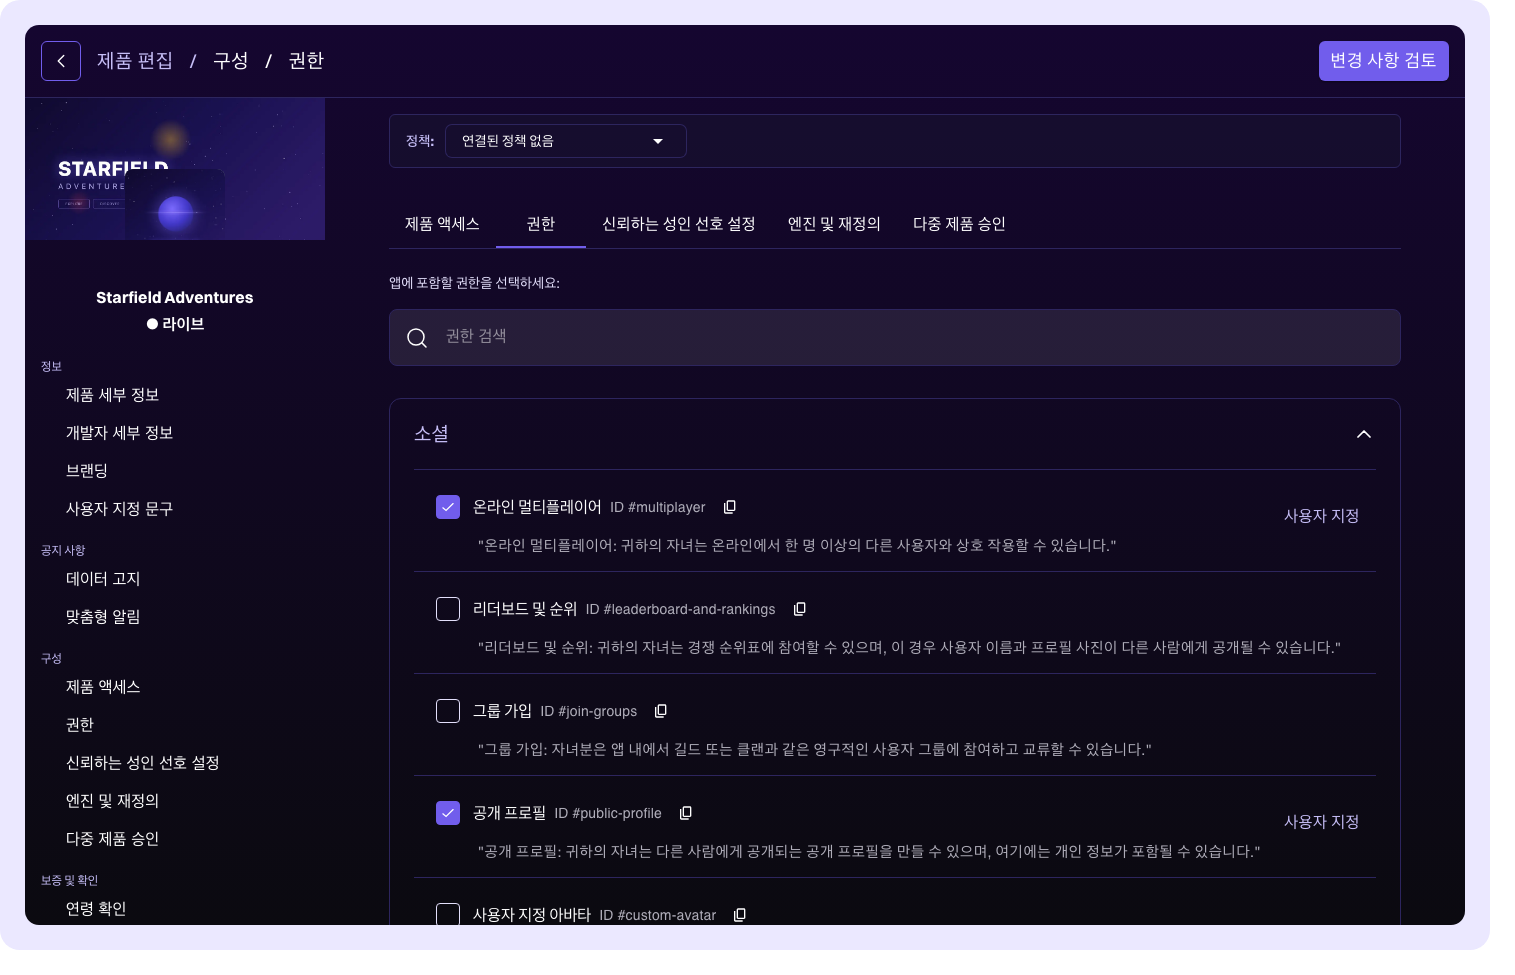Enable 온라인 멀티플레이어 checkbox
The height and width of the screenshot is (975, 1515).
coord(448,507)
